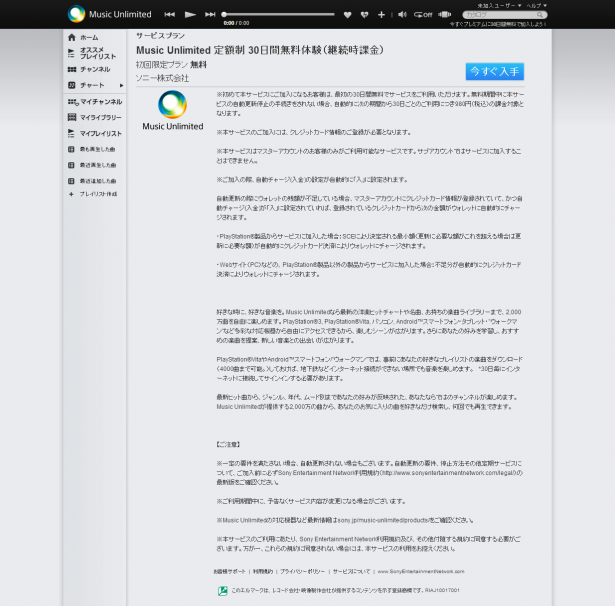
Task: Go to ホーム in sidebar
Action: tap(89, 38)
